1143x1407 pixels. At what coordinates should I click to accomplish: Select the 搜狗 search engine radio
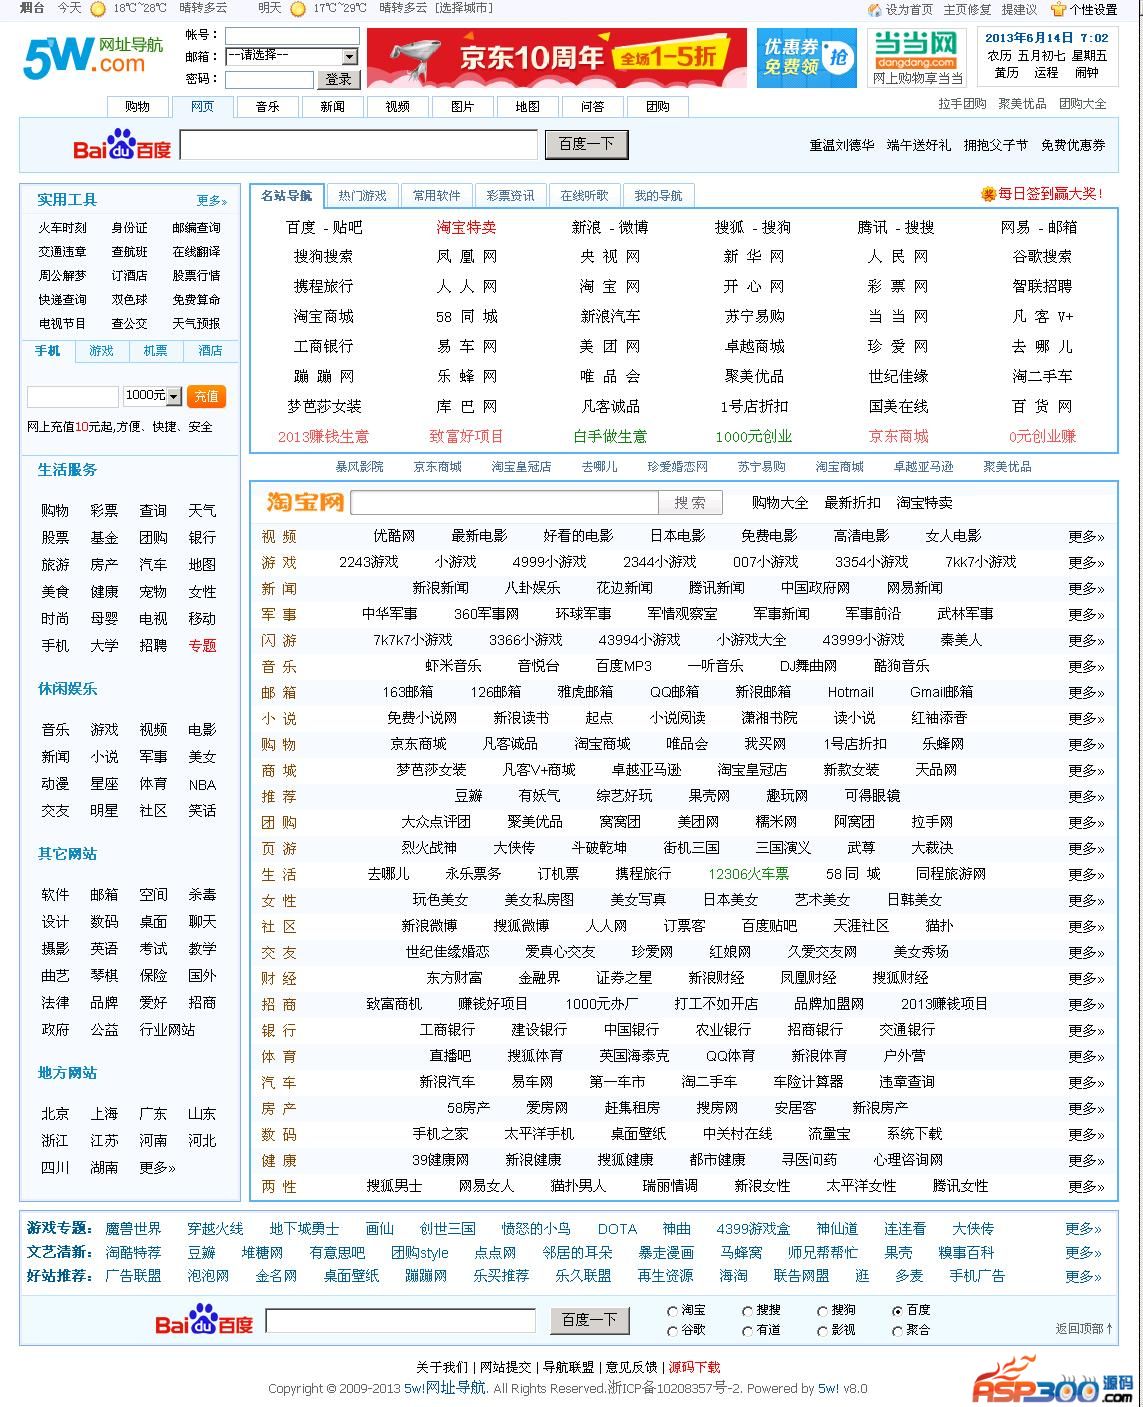[822, 1311]
